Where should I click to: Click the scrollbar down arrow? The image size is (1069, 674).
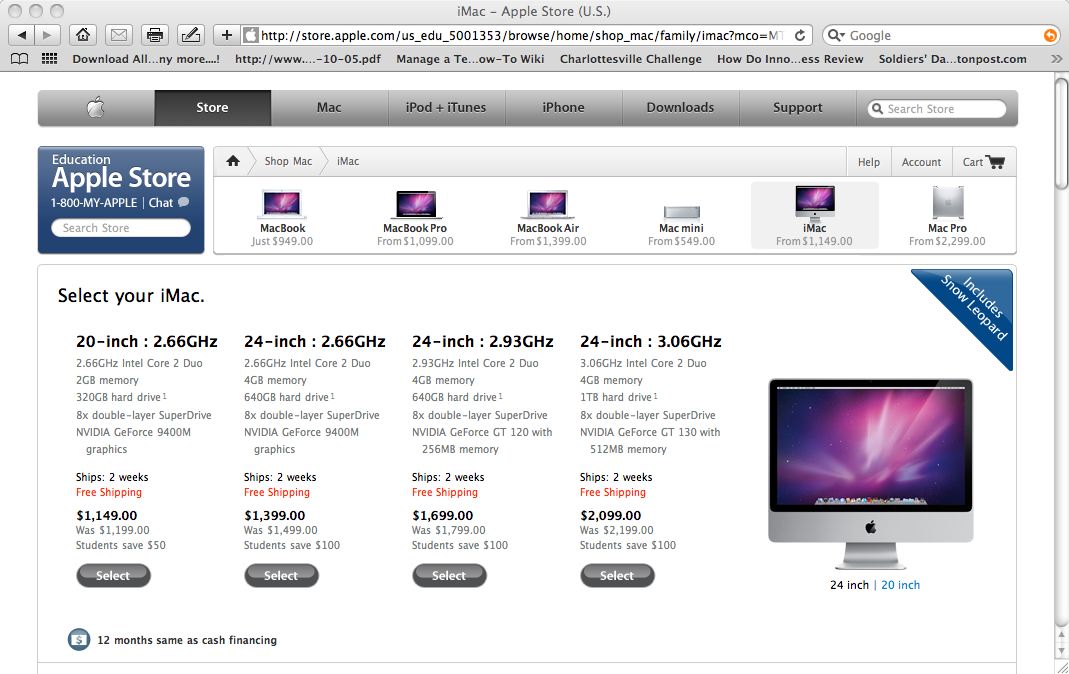(1062, 649)
